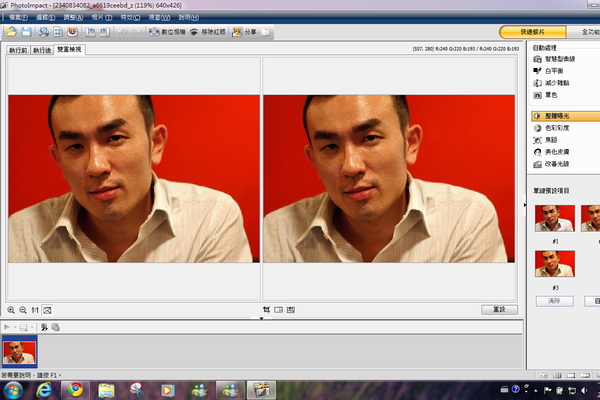Collapse the right panel with its edge arrow
Screen dimensions: 600x400
[x=525, y=205]
